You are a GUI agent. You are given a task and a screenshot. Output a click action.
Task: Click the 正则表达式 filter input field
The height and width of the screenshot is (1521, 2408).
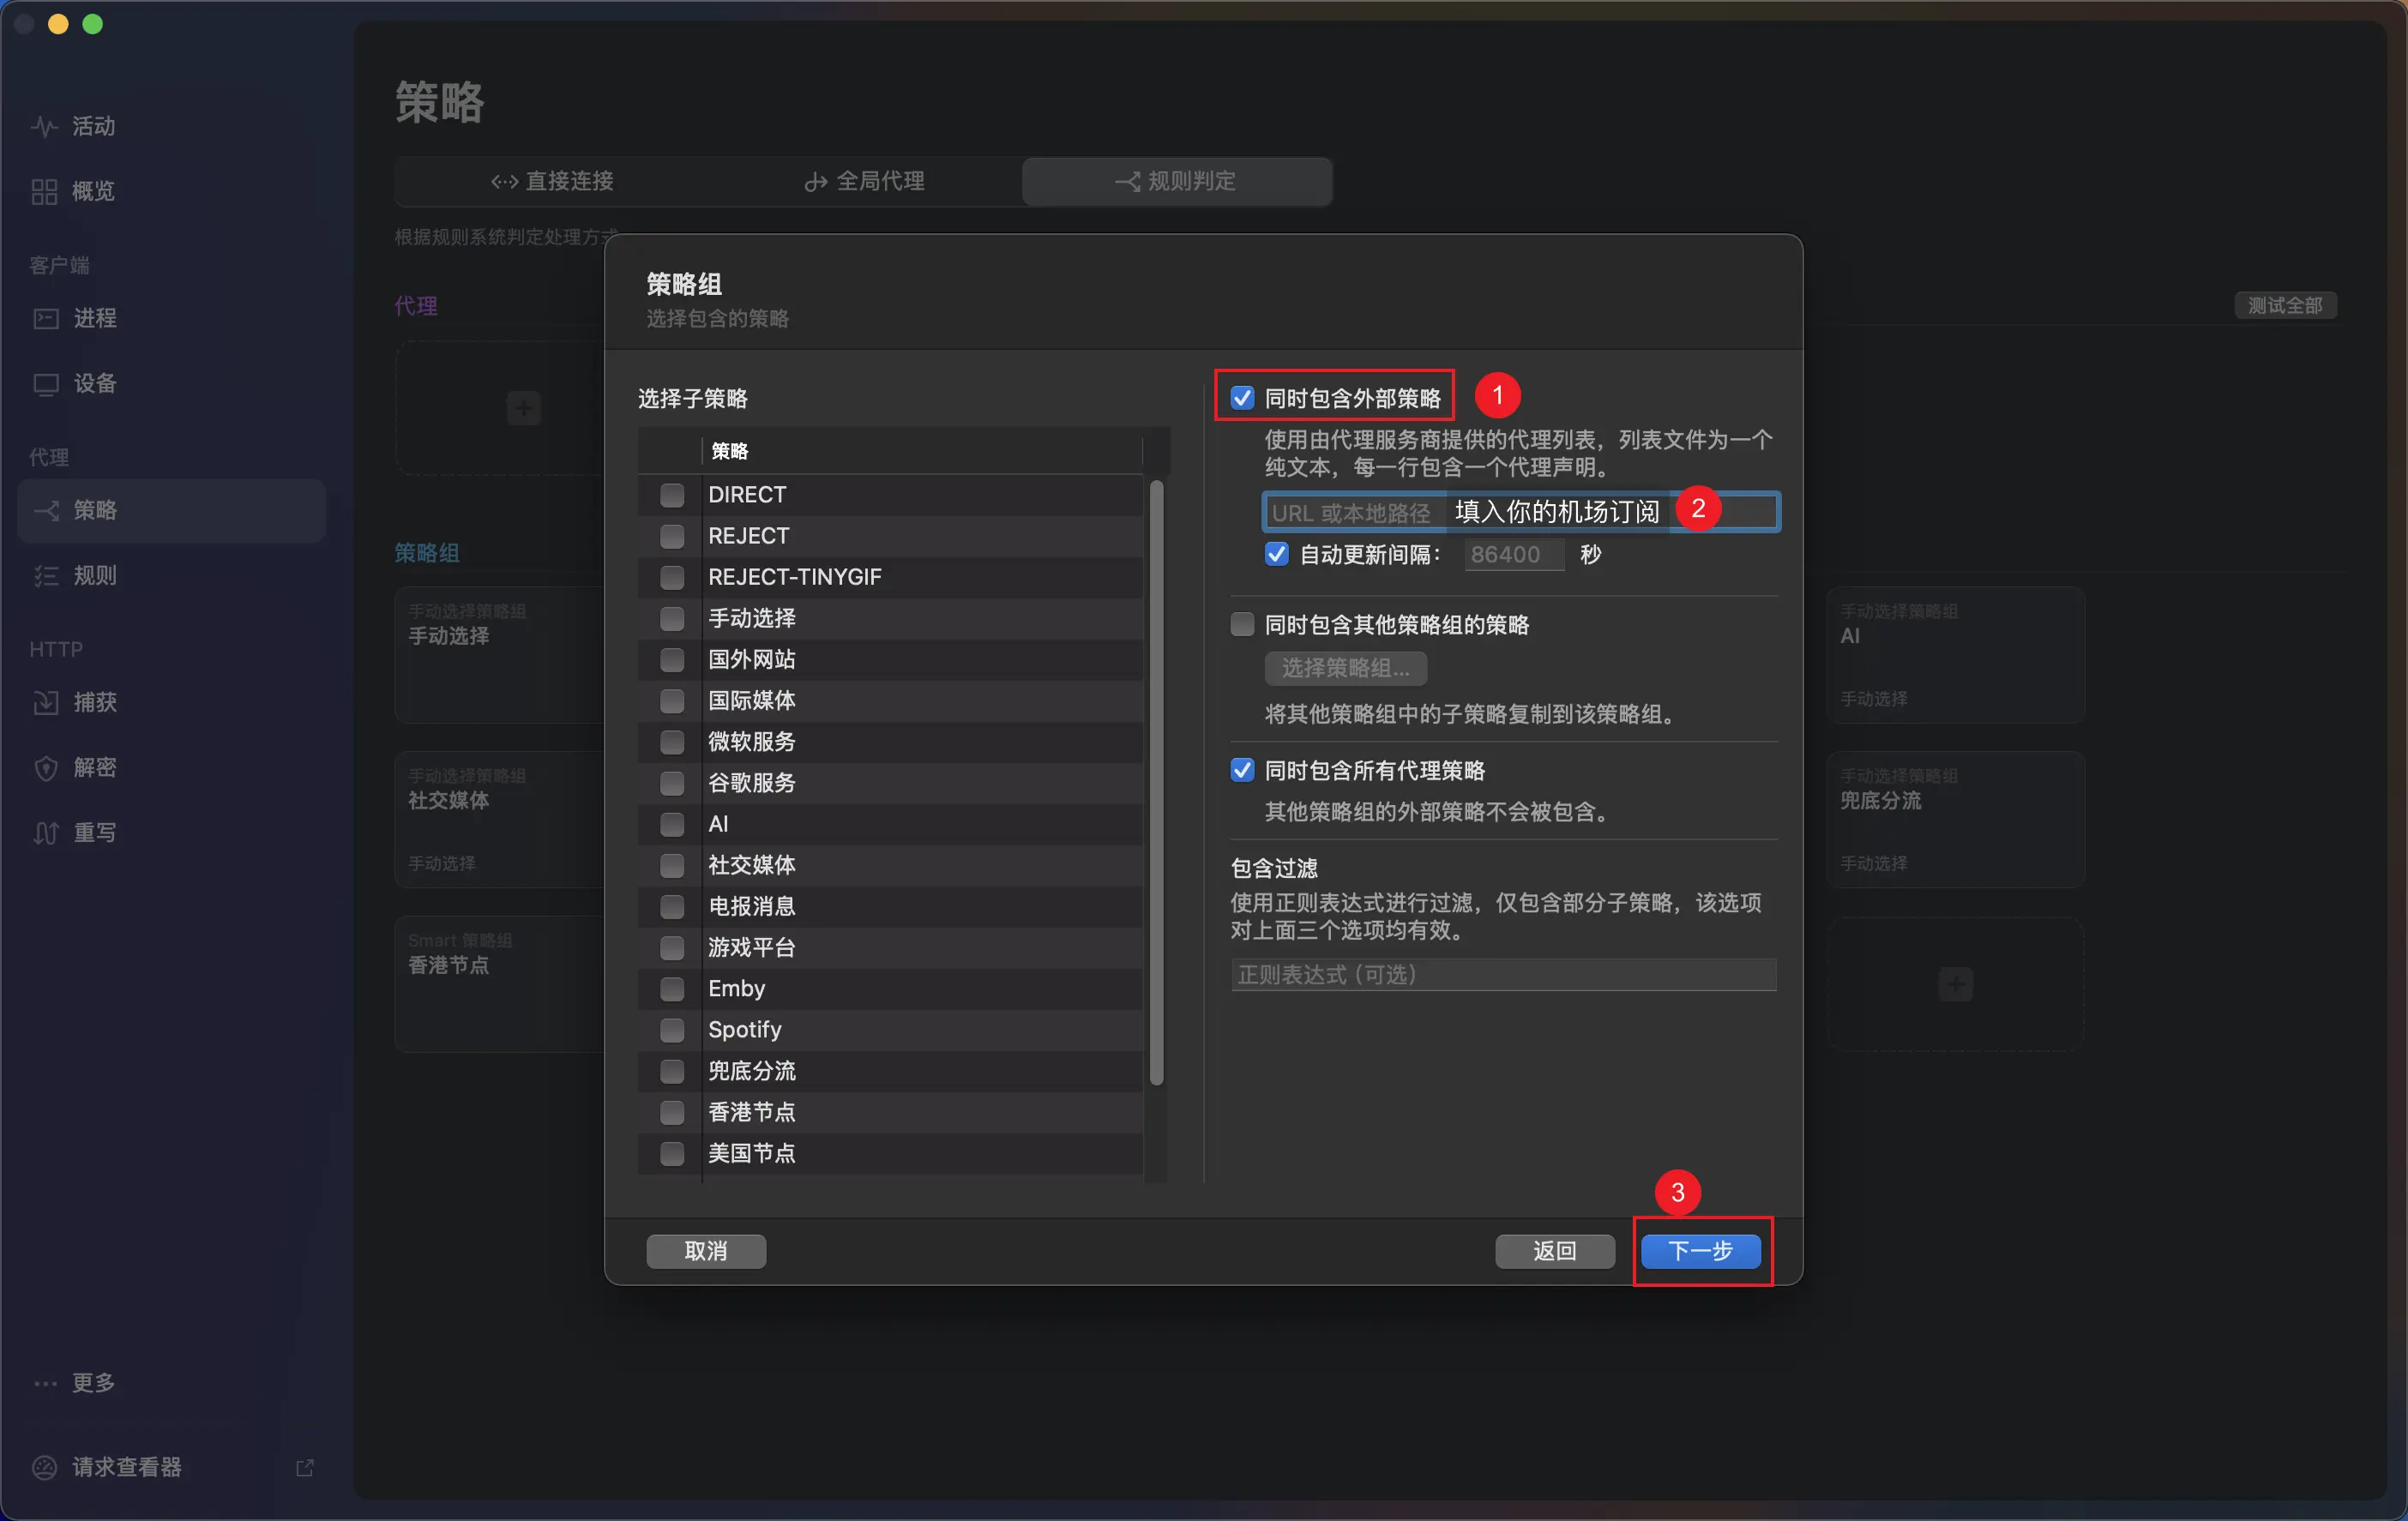pos(1503,974)
